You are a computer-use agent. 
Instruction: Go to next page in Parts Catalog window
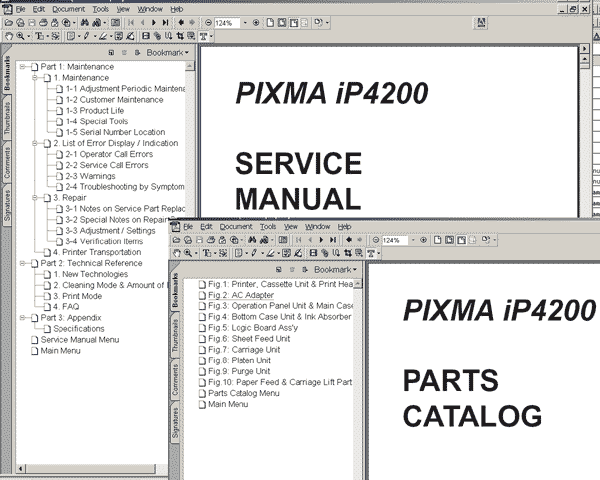coord(321,240)
